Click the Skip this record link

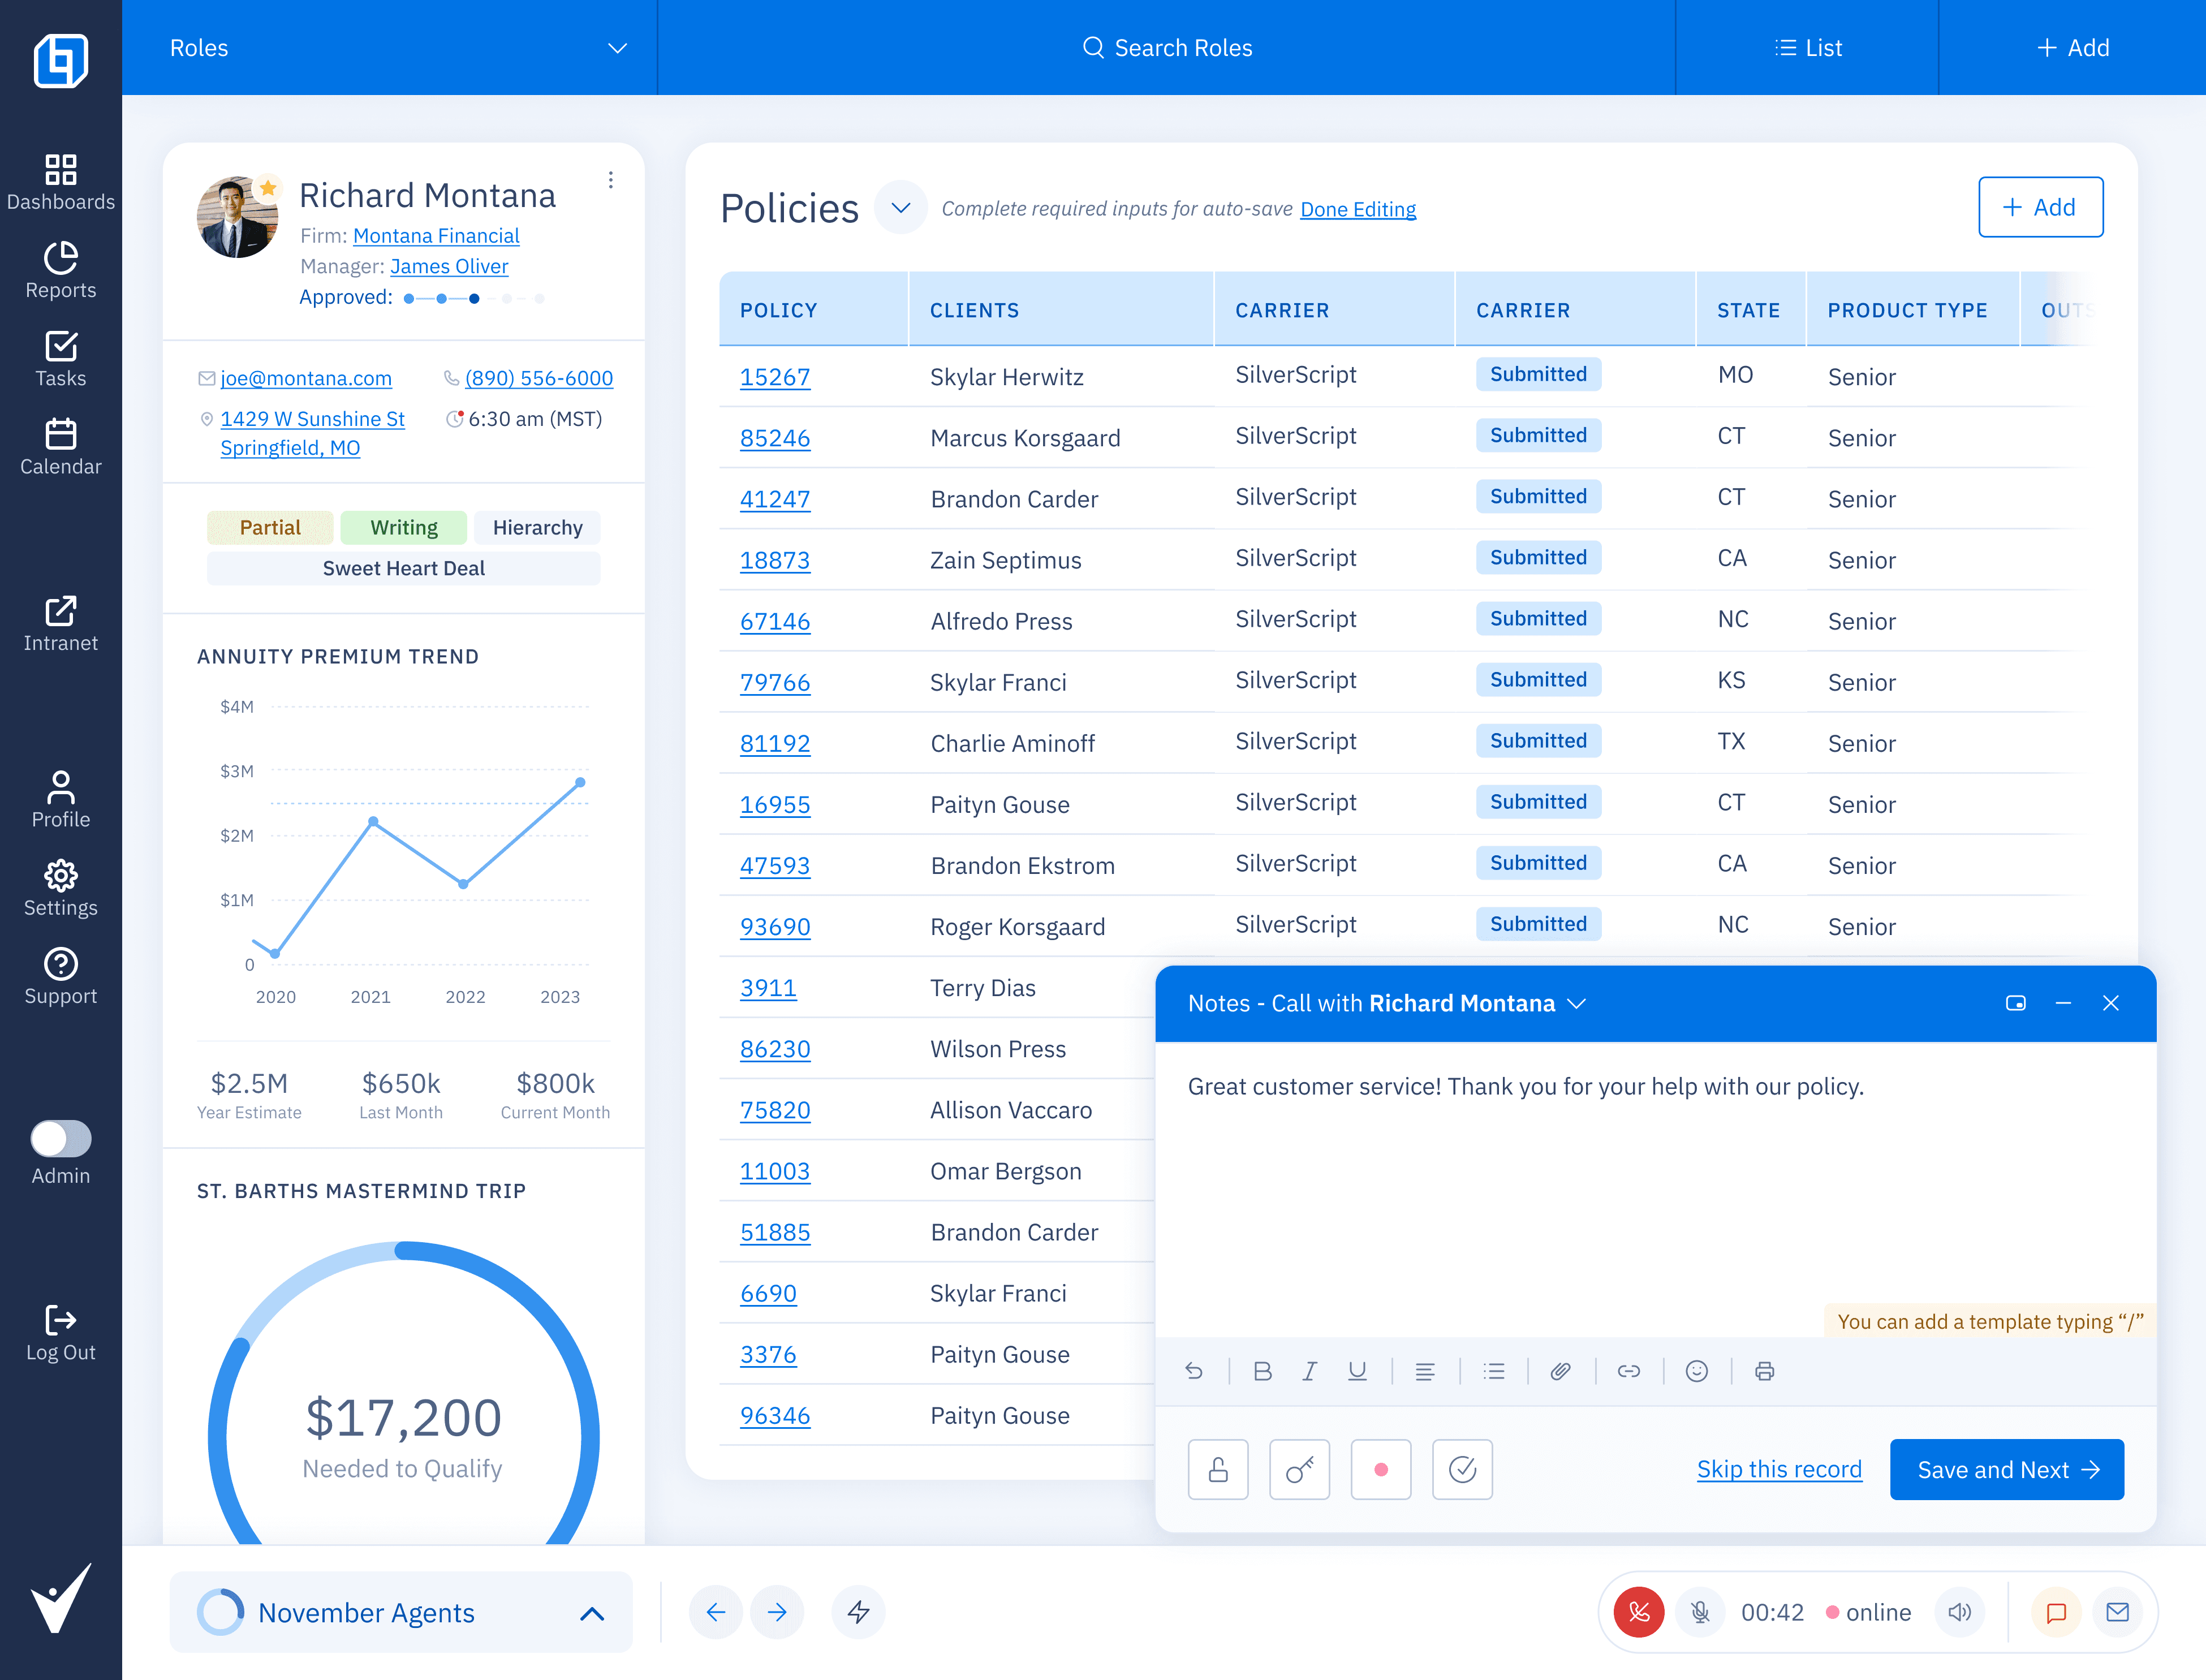point(1778,1469)
